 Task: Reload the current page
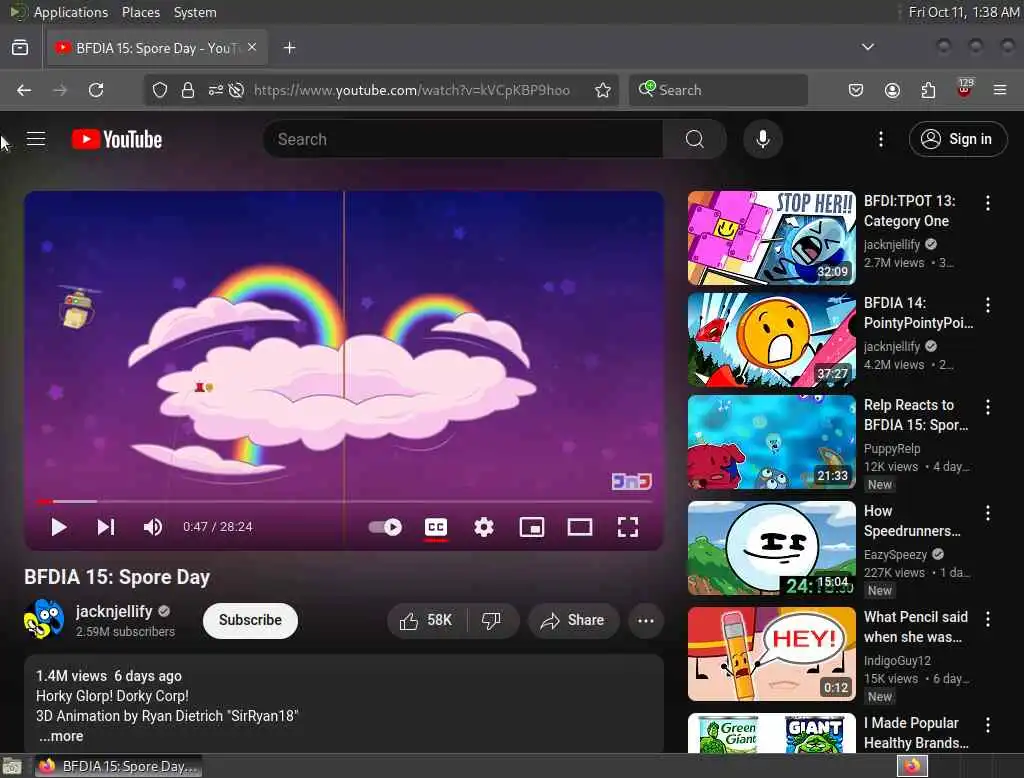coord(96,90)
